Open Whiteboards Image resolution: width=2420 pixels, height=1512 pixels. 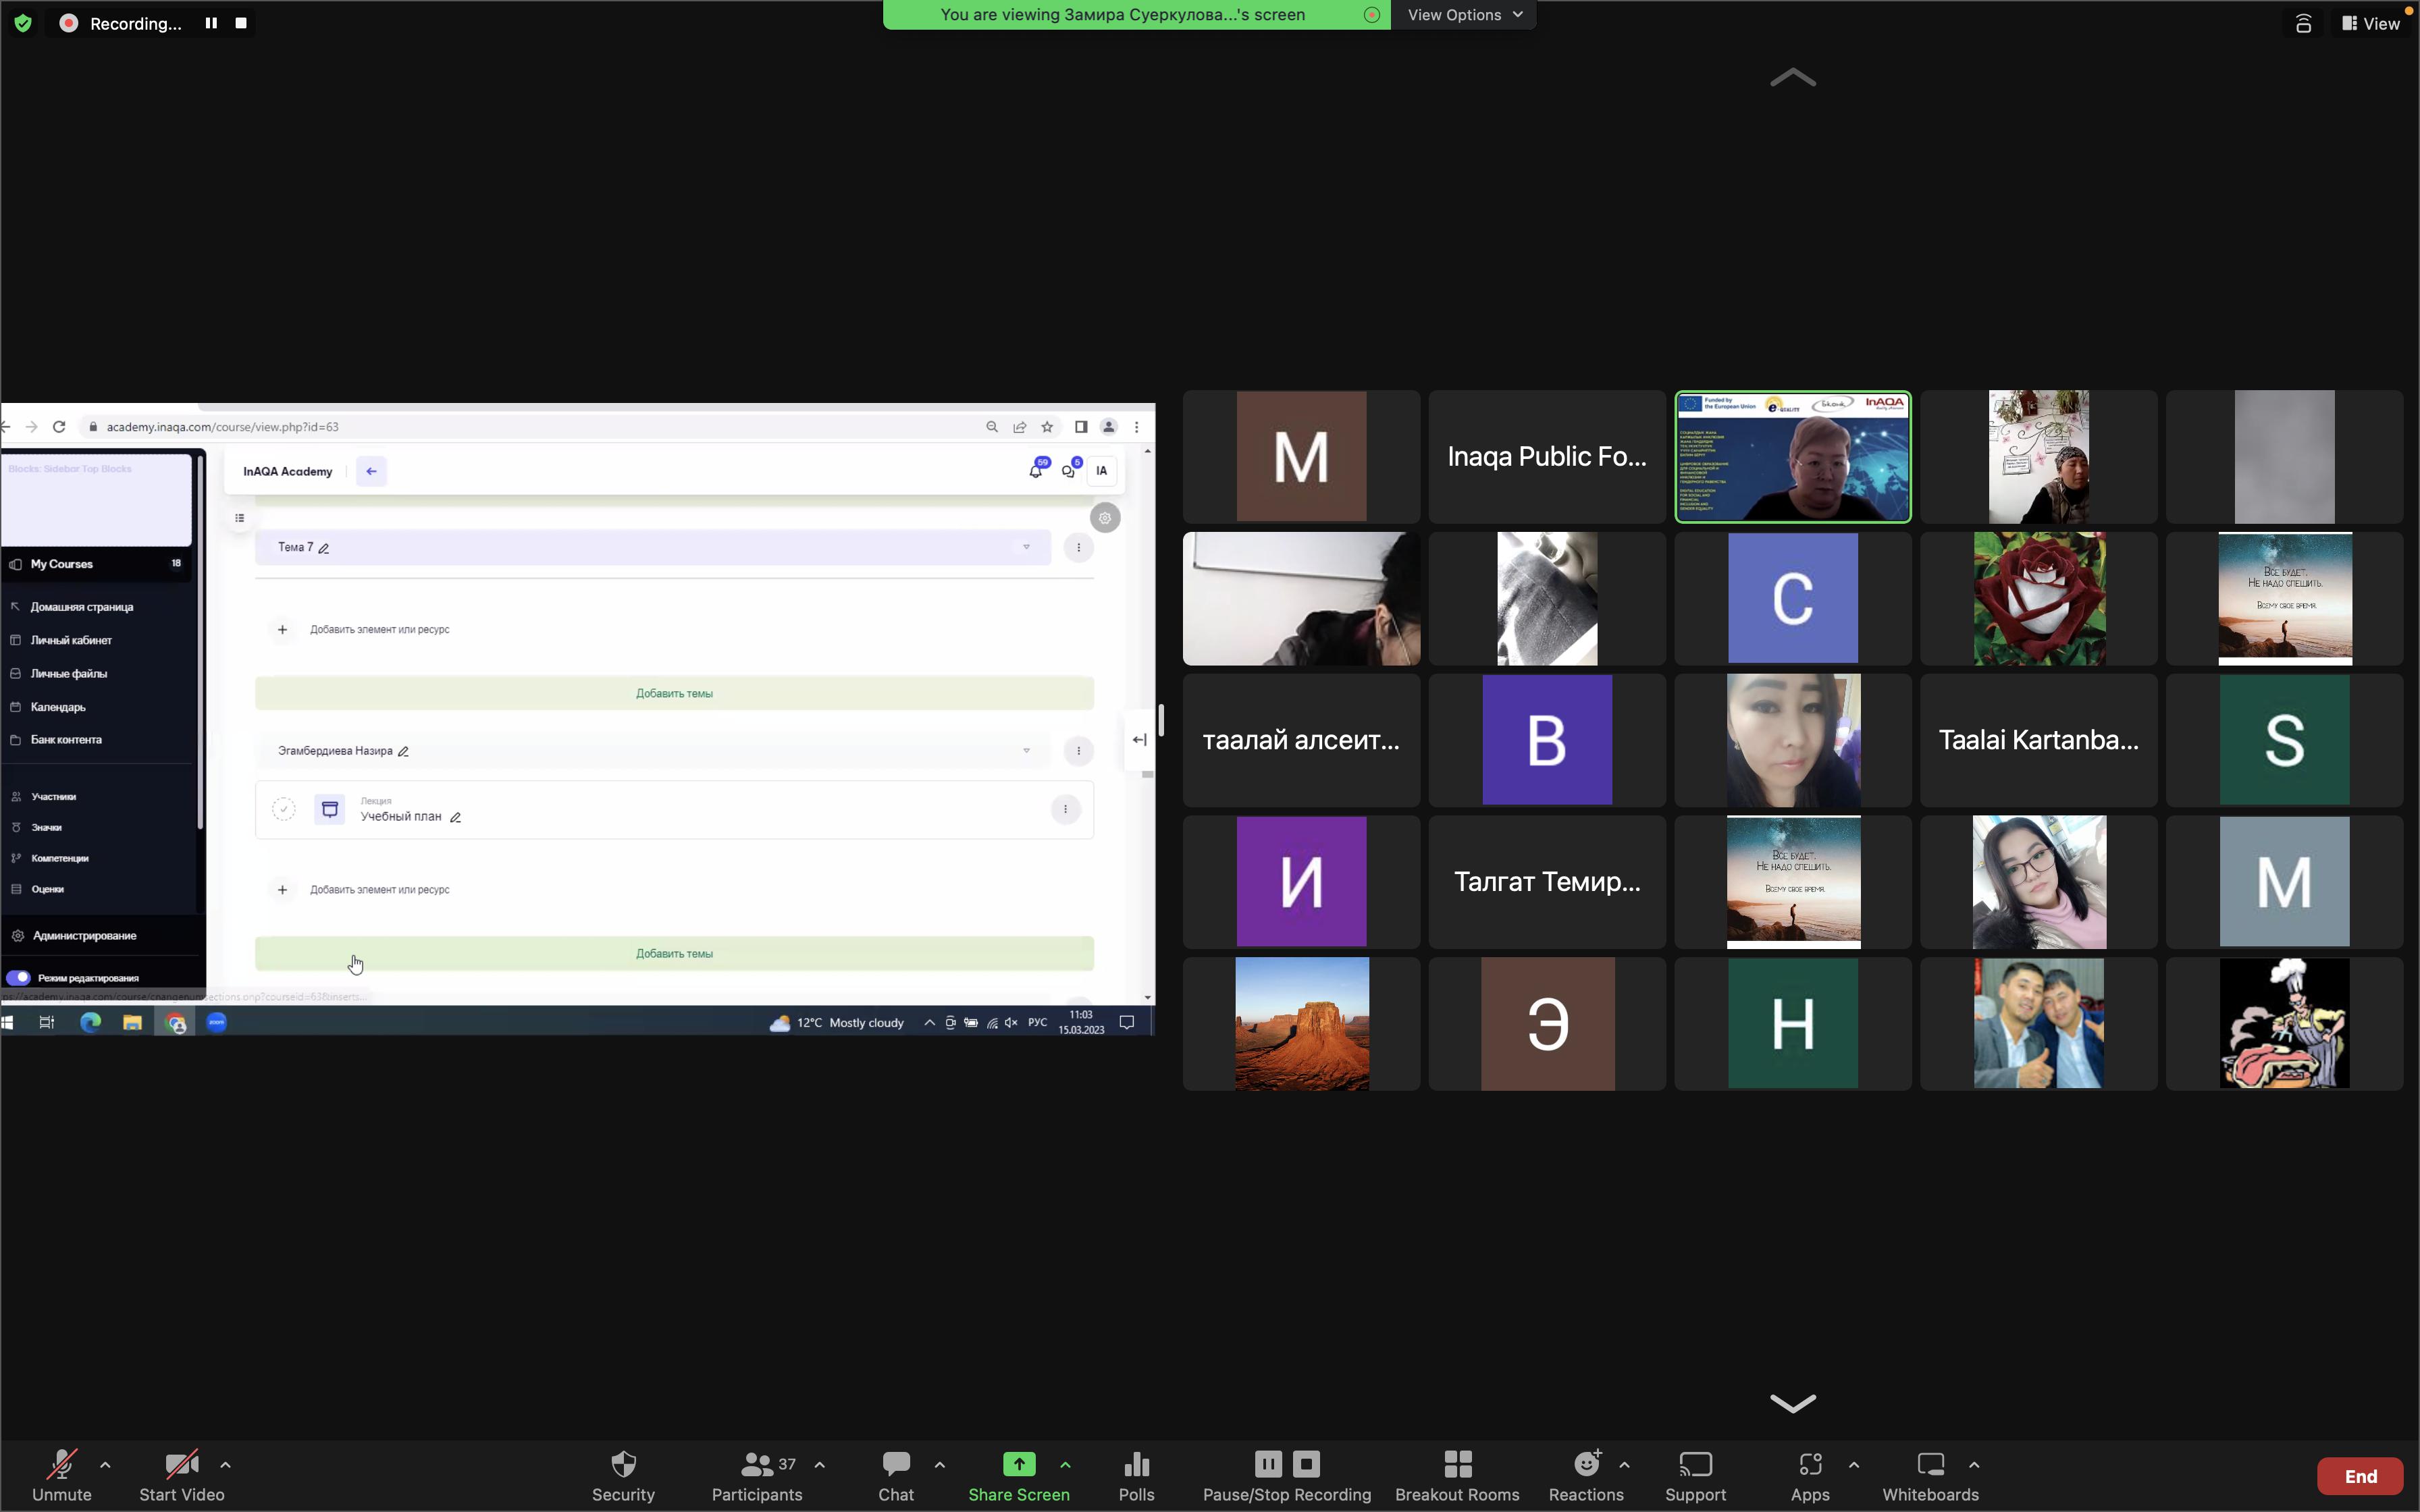tap(1931, 1476)
